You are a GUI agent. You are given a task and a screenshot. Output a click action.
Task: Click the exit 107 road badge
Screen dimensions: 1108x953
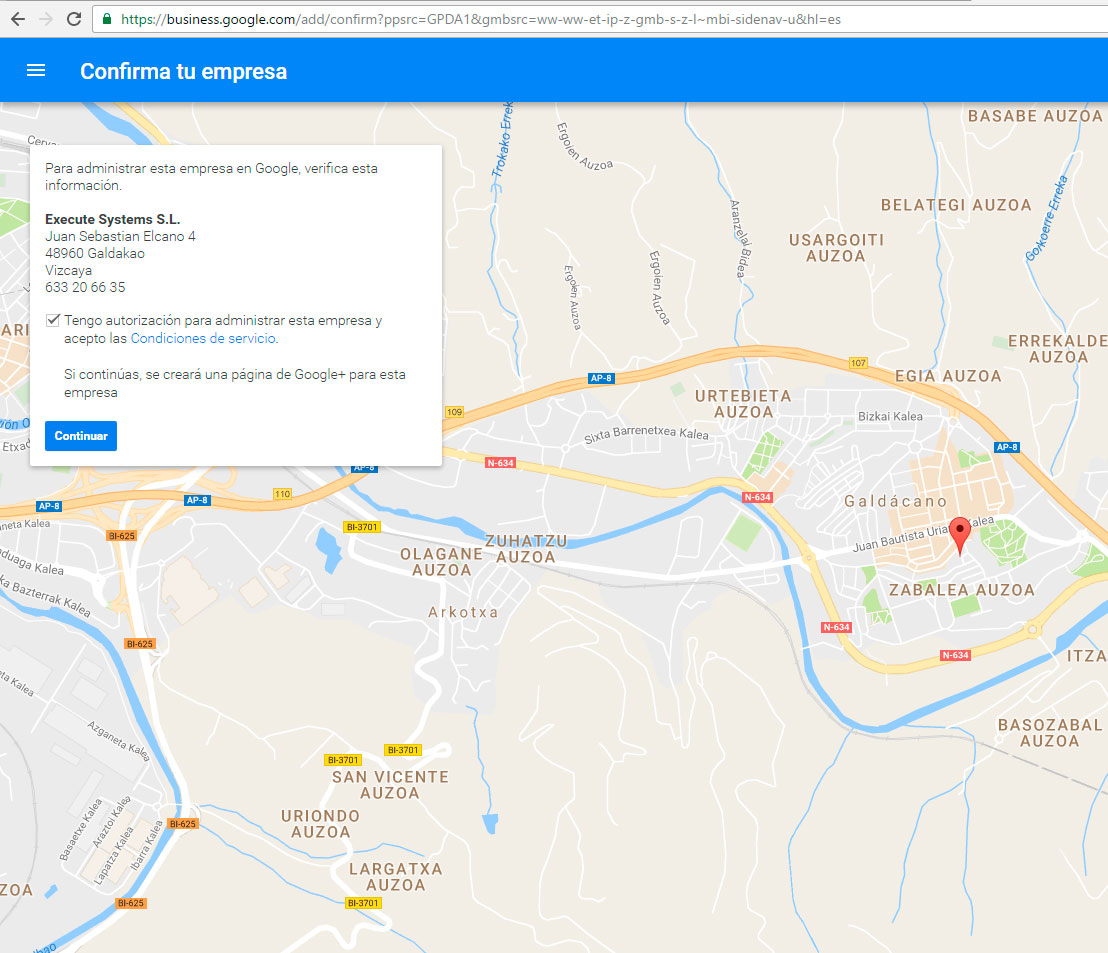click(858, 362)
